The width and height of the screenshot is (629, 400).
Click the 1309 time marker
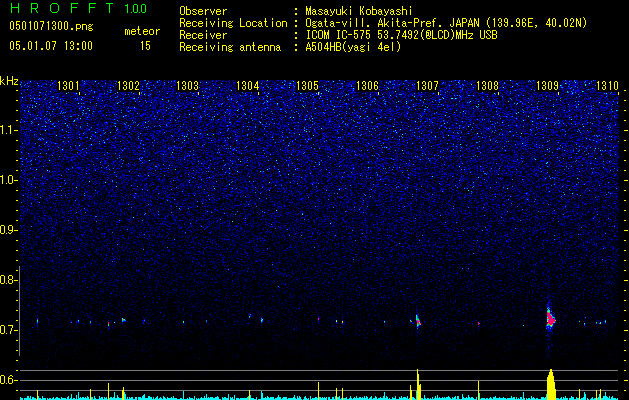[547, 86]
